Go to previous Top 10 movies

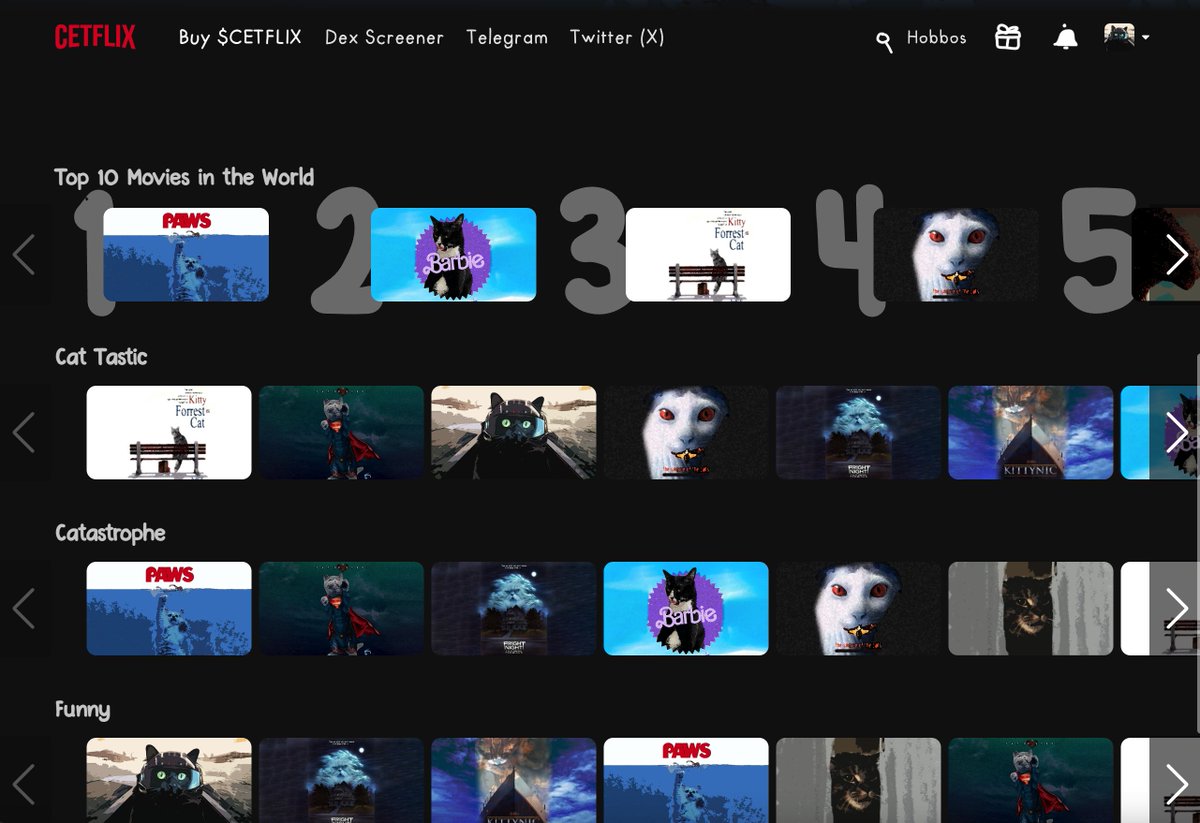pyautogui.click(x=24, y=255)
